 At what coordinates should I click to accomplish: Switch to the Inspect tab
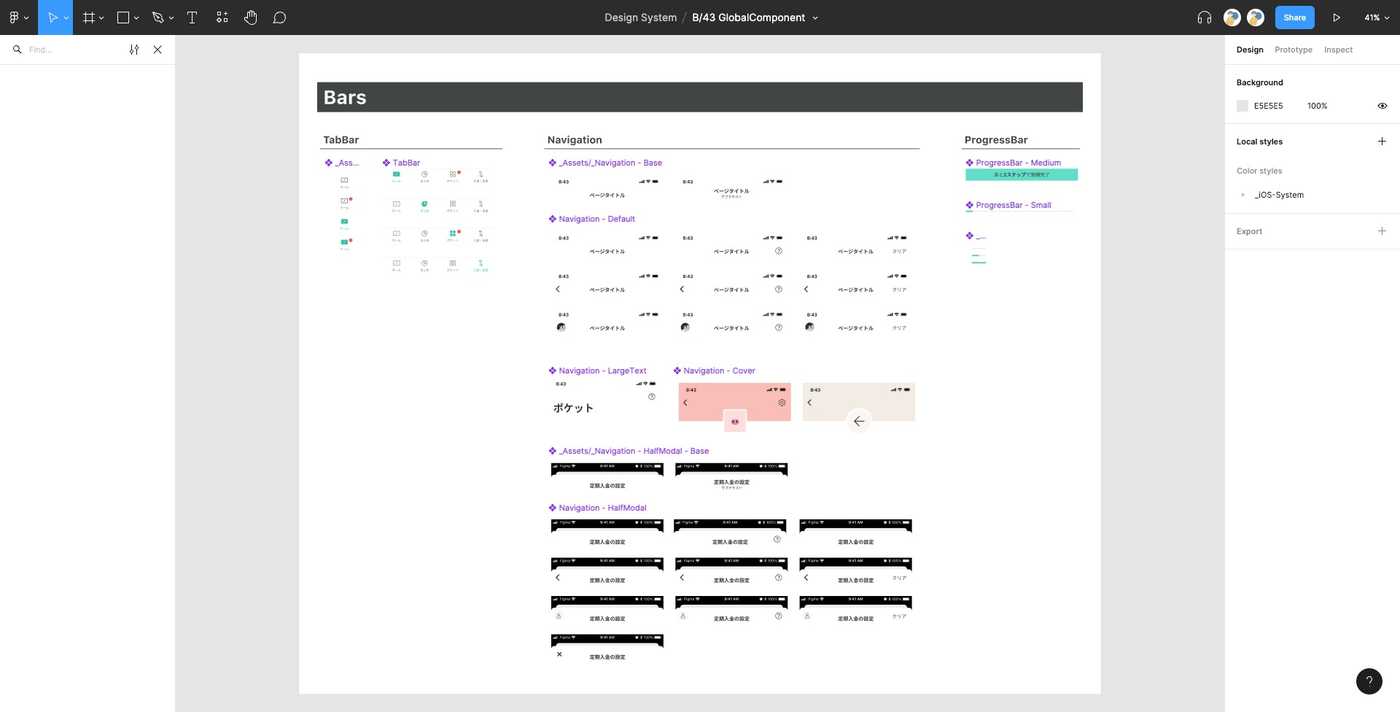pyautogui.click(x=1338, y=49)
